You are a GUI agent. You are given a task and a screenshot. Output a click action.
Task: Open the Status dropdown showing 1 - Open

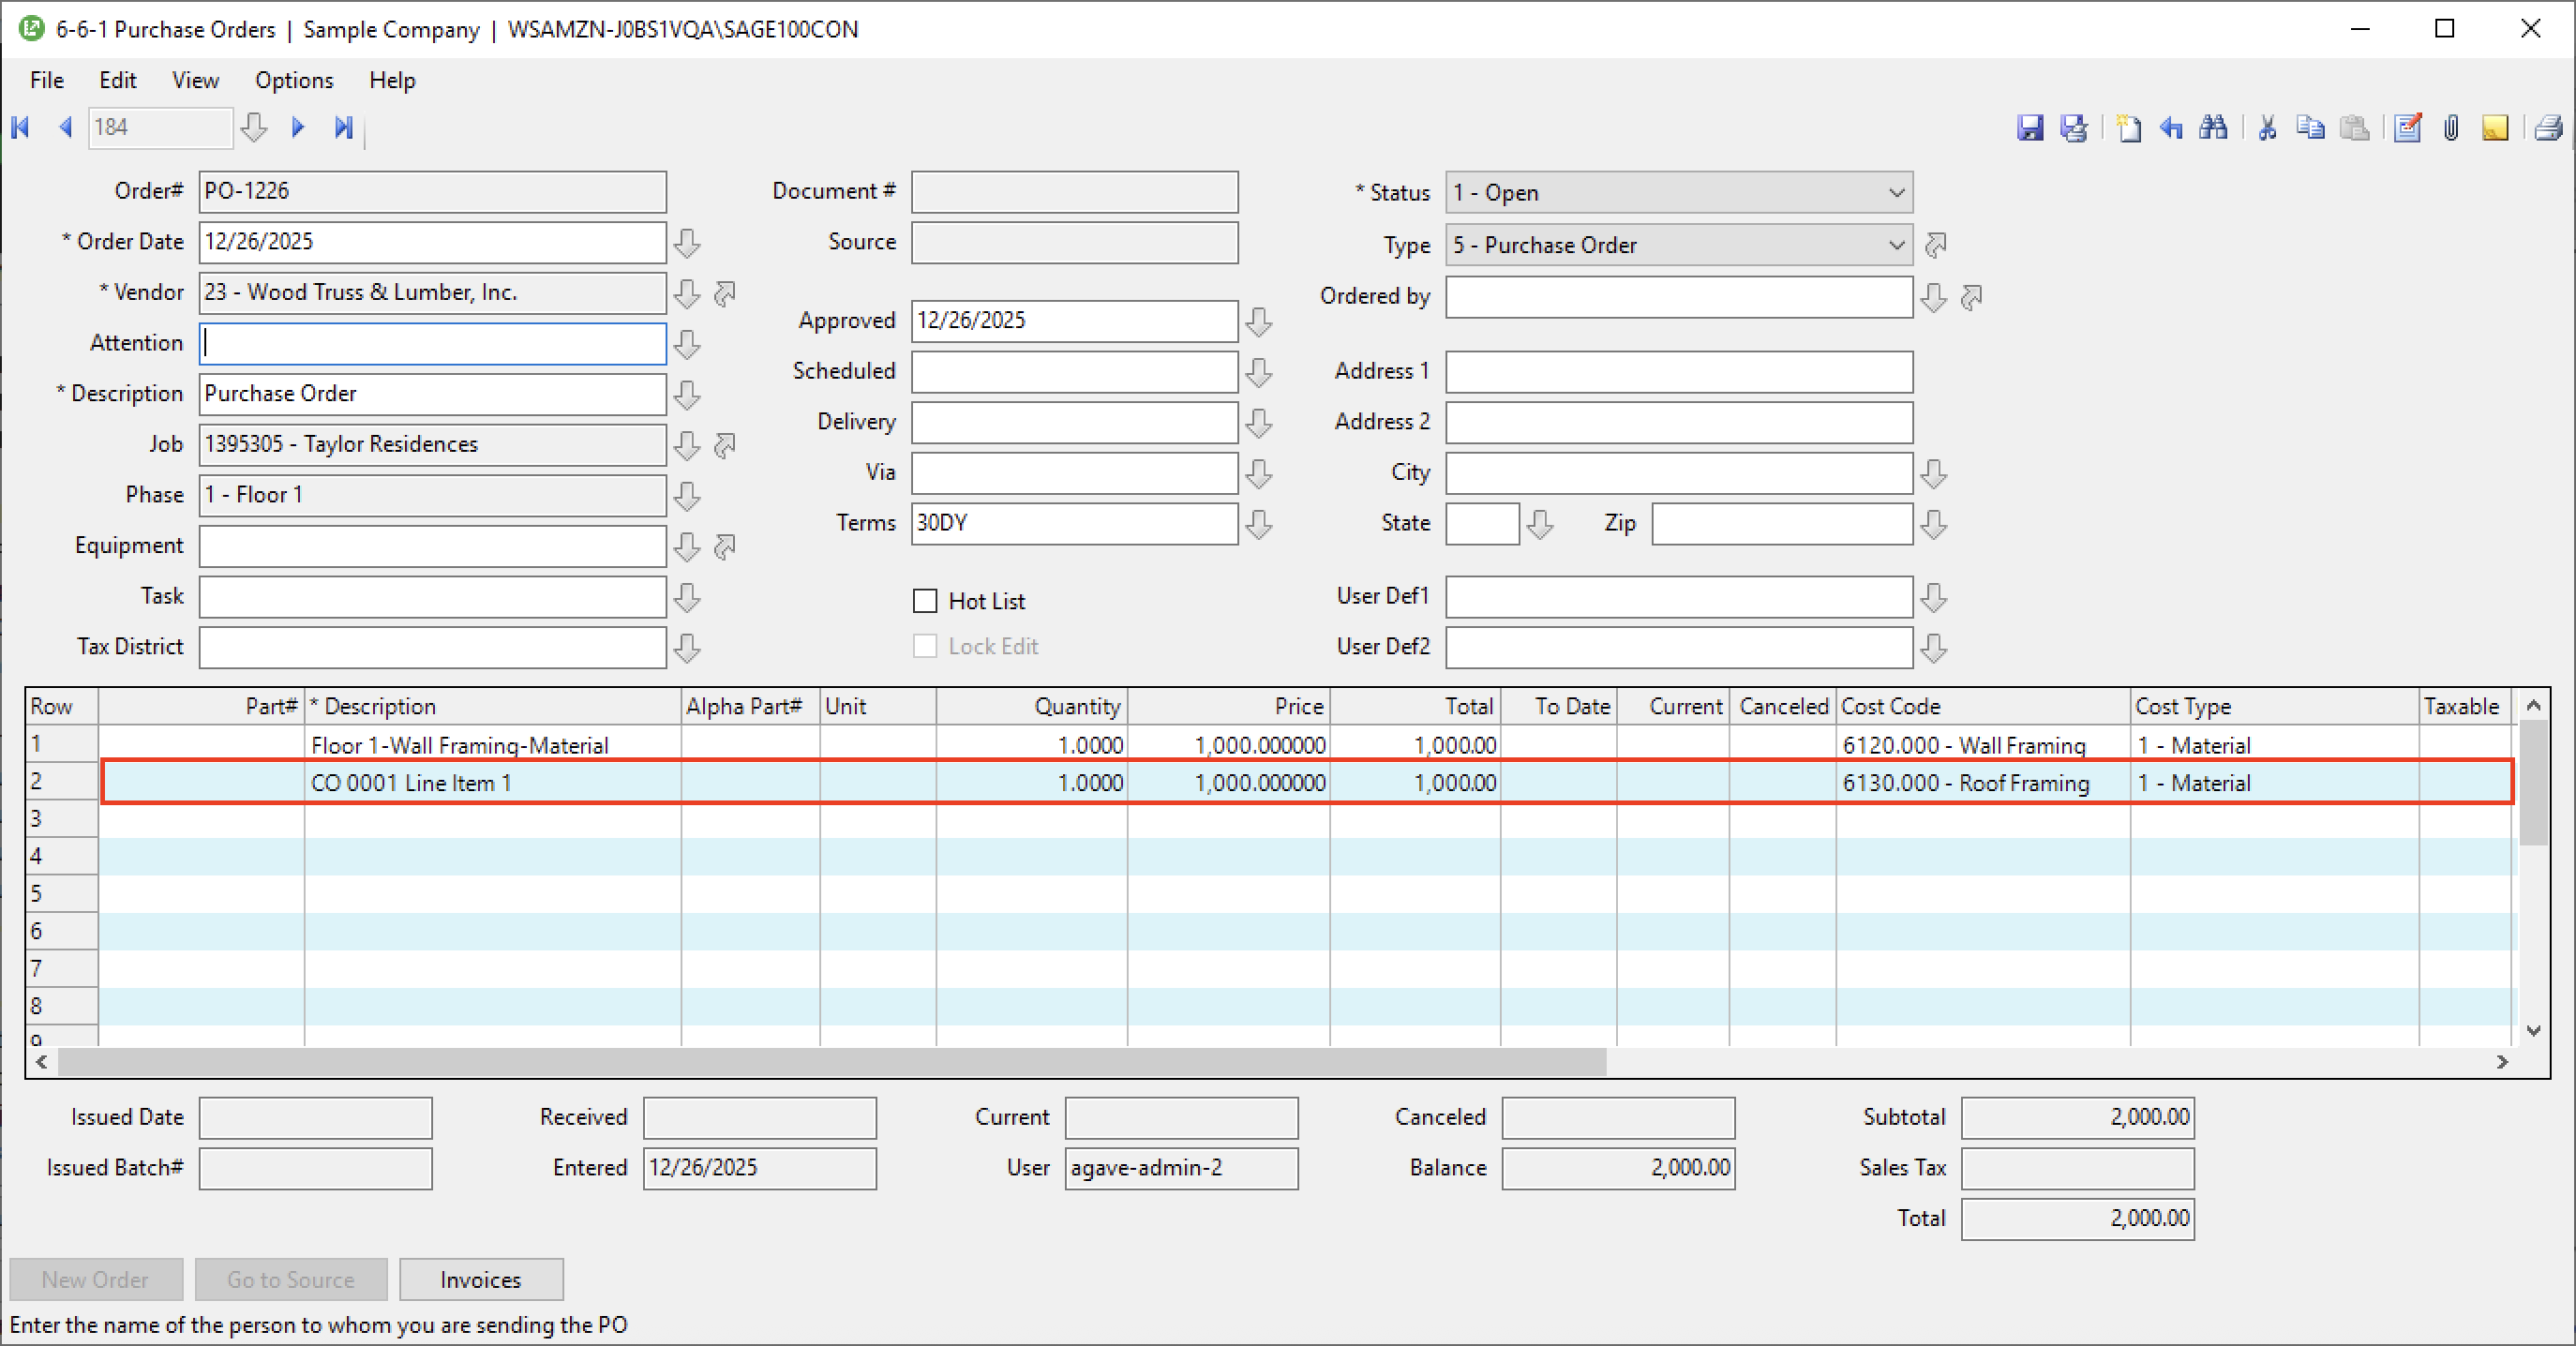click(1897, 192)
